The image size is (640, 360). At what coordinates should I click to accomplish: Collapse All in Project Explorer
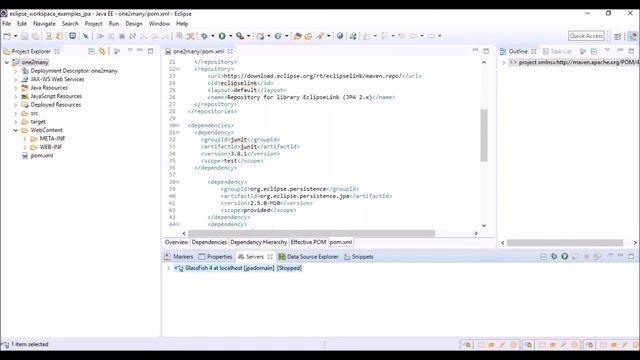coord(91,51)
